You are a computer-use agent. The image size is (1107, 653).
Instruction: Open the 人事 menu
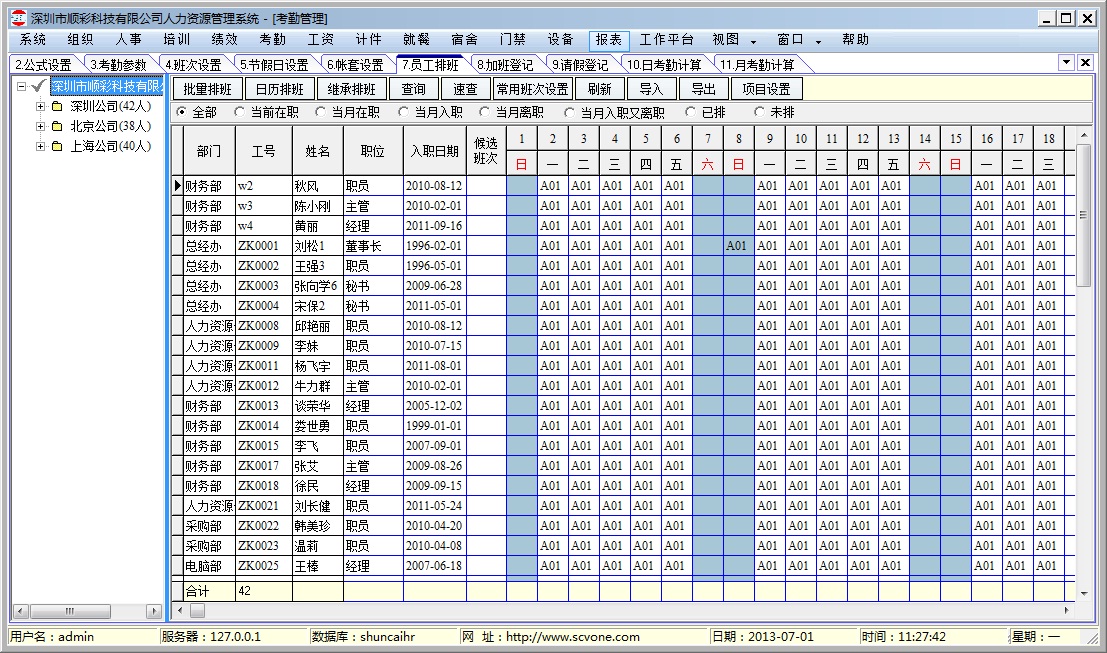click(x=128, y=40)
